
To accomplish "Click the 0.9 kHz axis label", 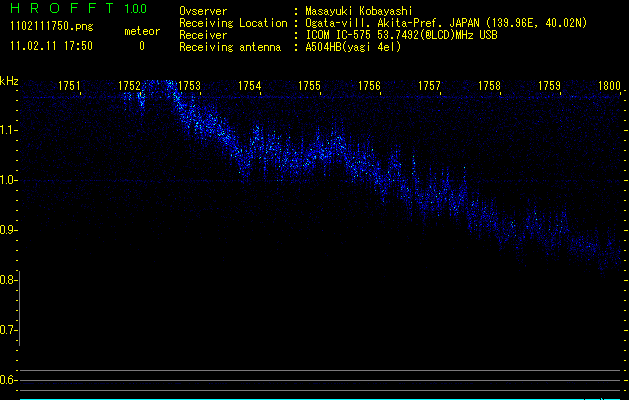I will point(7,230).
